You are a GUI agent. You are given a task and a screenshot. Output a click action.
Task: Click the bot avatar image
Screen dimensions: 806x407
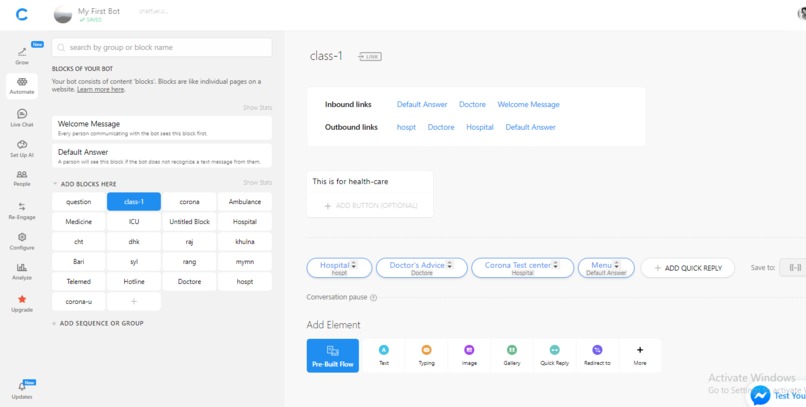(63, 14)
